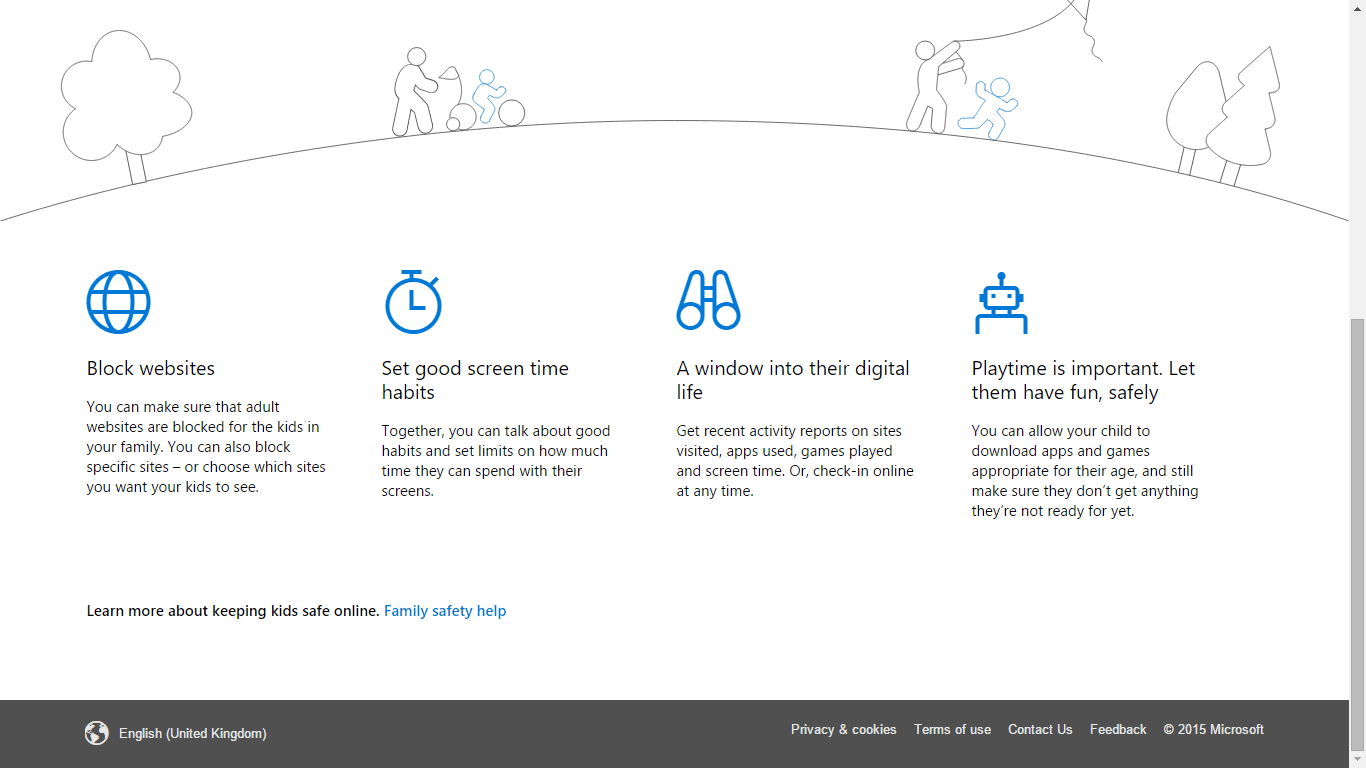Go to Contact Us
The height and width of the screenshot is (768, 1366).
(x=1040, y=730)
